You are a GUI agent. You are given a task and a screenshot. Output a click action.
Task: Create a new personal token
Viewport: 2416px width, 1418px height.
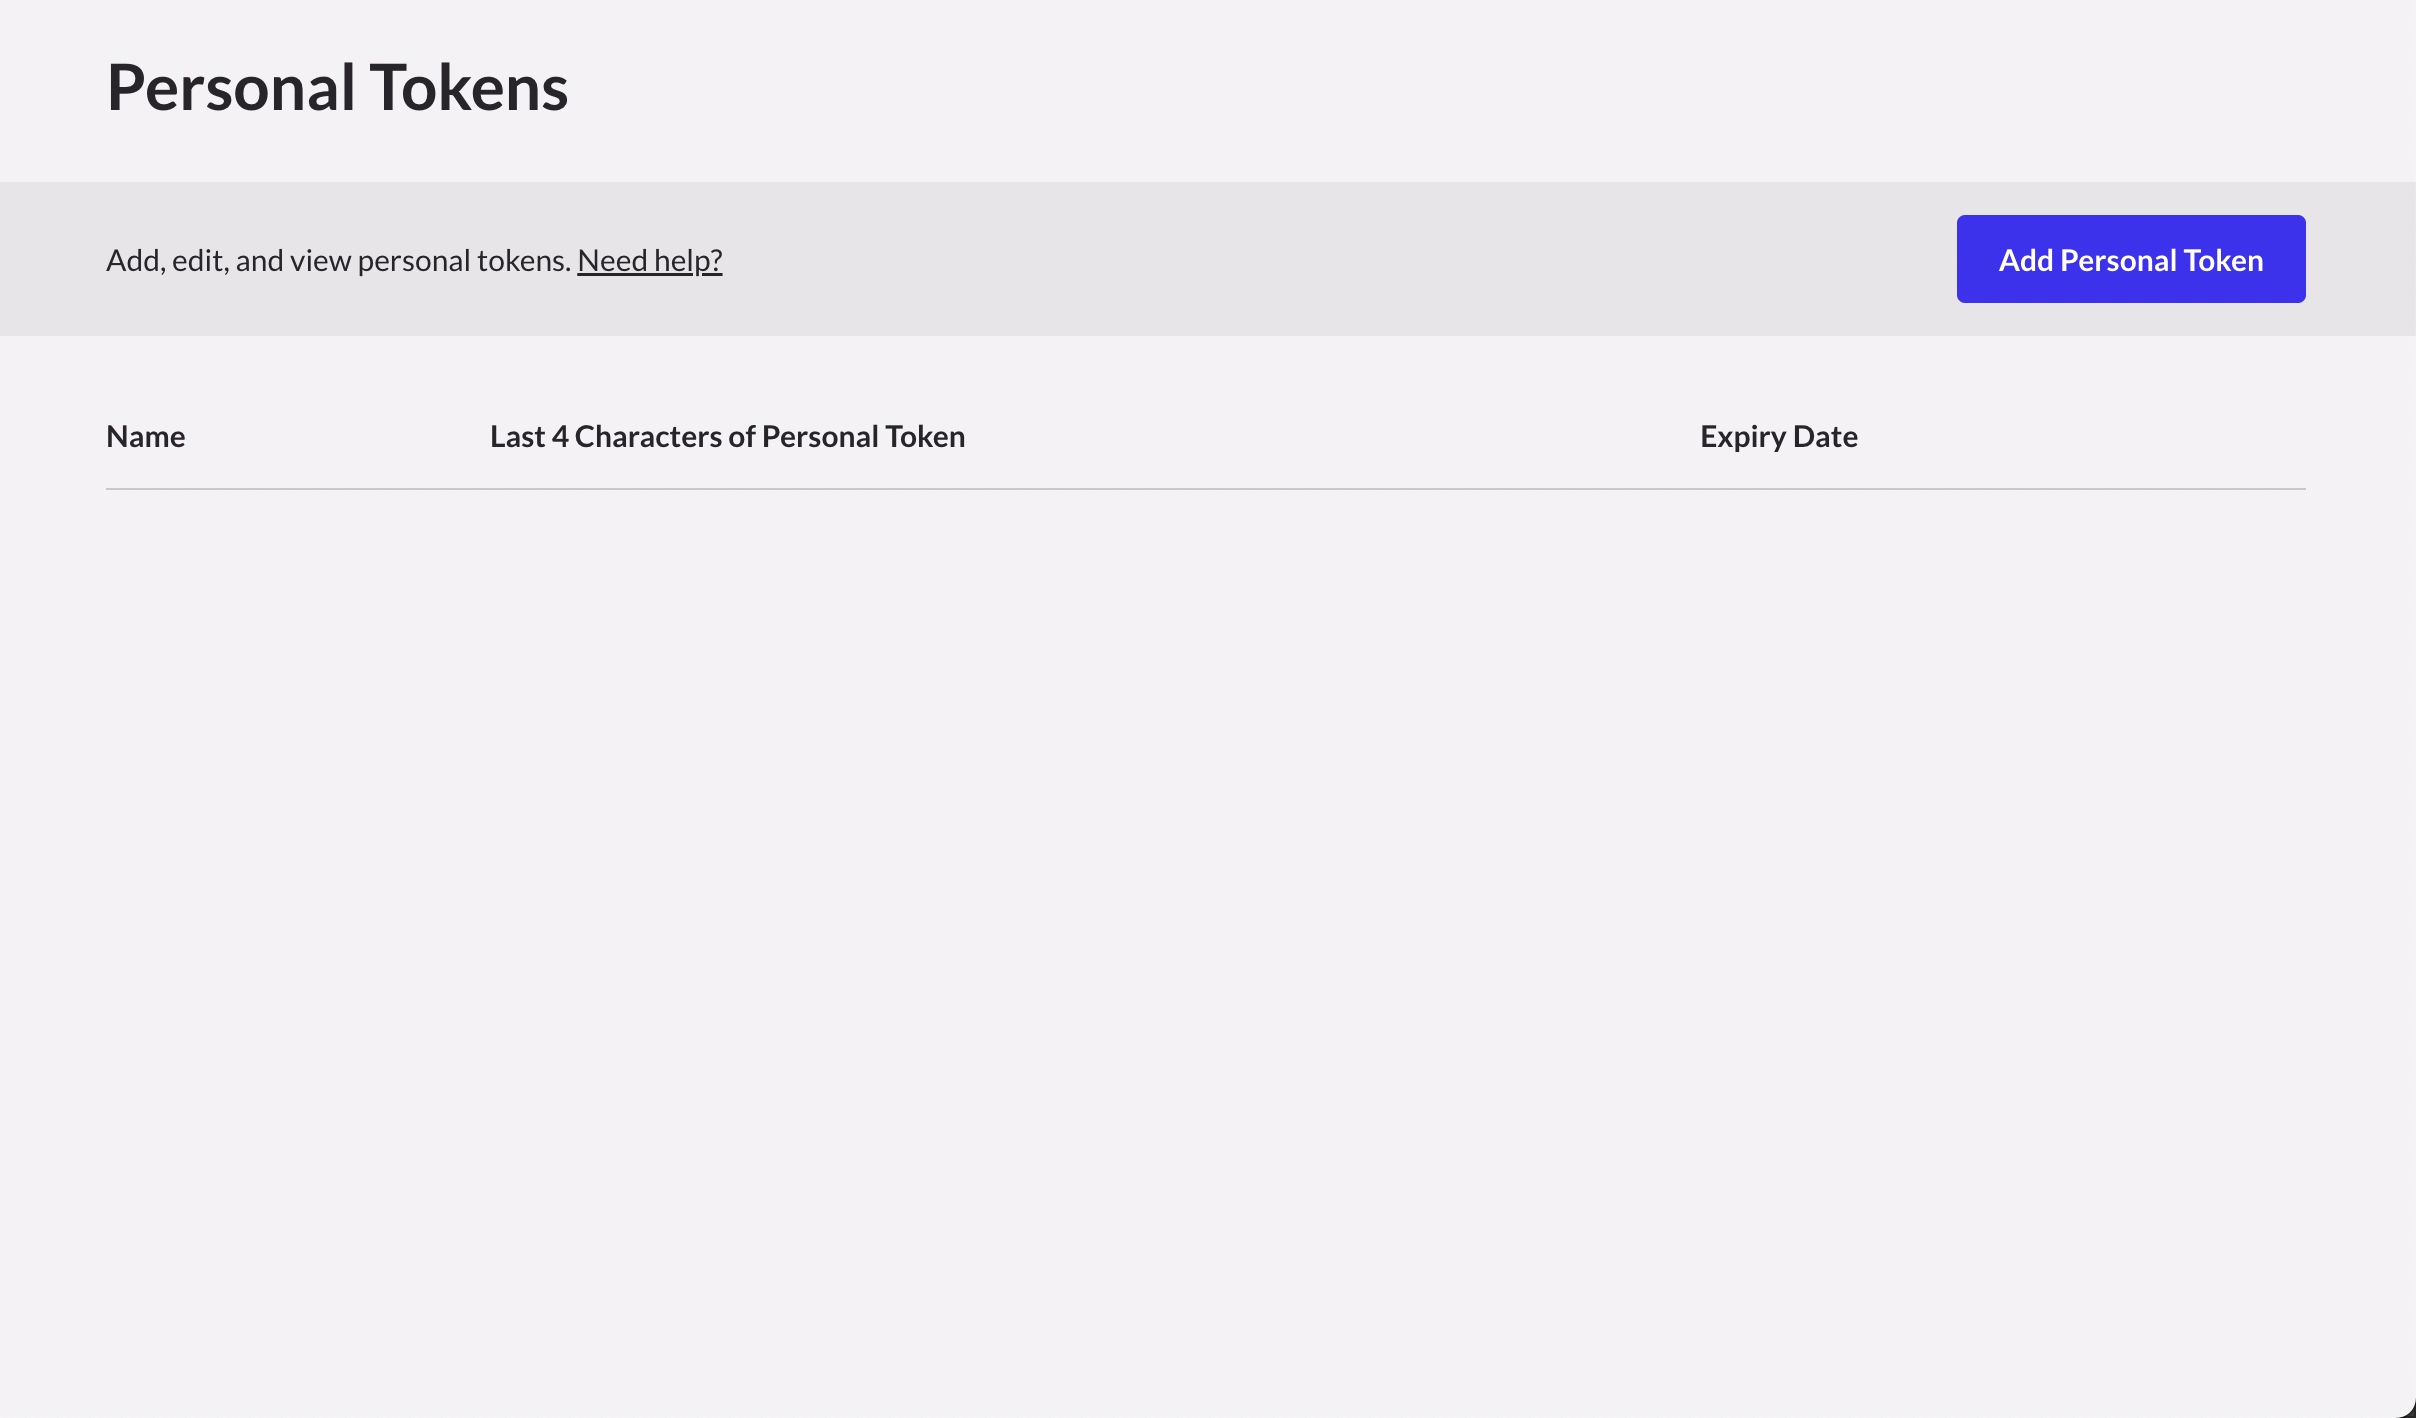coord(2130,260)
